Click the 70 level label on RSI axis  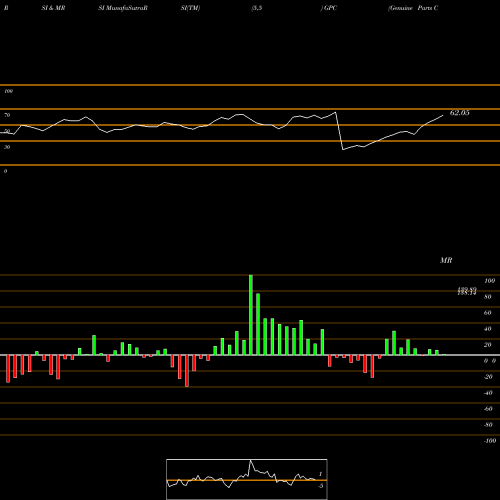7,115
